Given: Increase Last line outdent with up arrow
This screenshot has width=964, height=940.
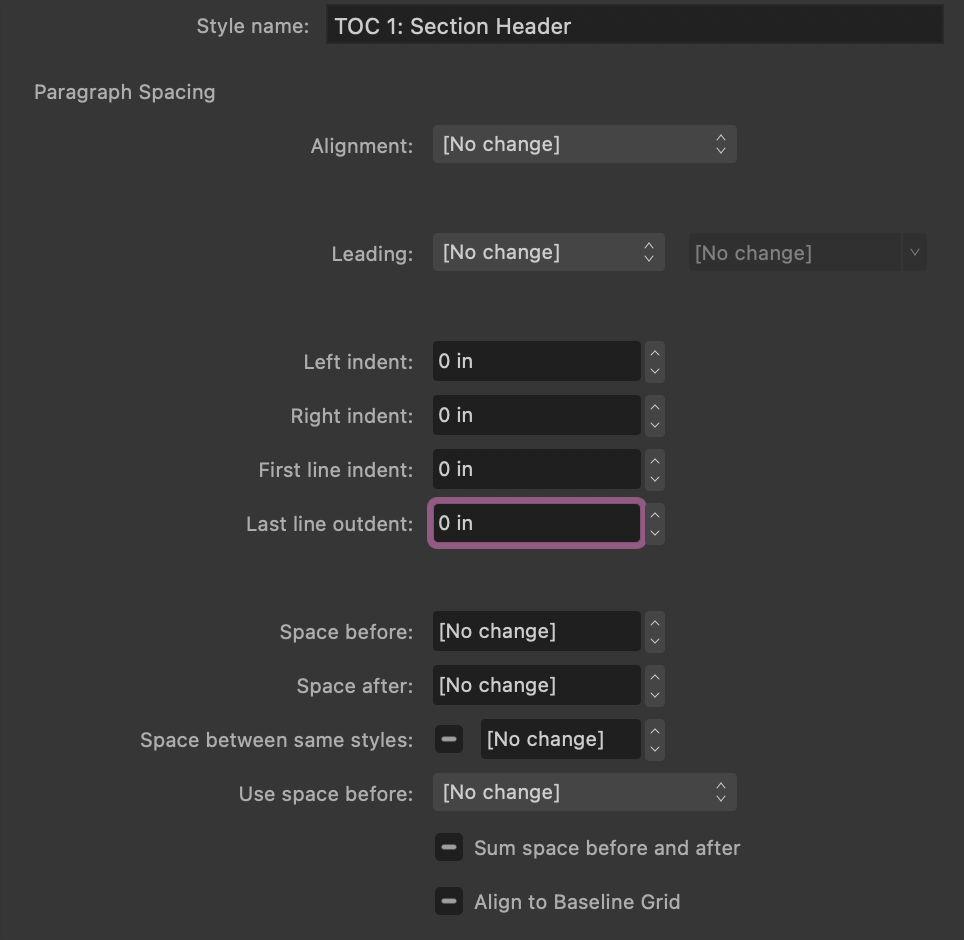Looking at the screenshot, I should pyautogui.click(x=655, y=515).
